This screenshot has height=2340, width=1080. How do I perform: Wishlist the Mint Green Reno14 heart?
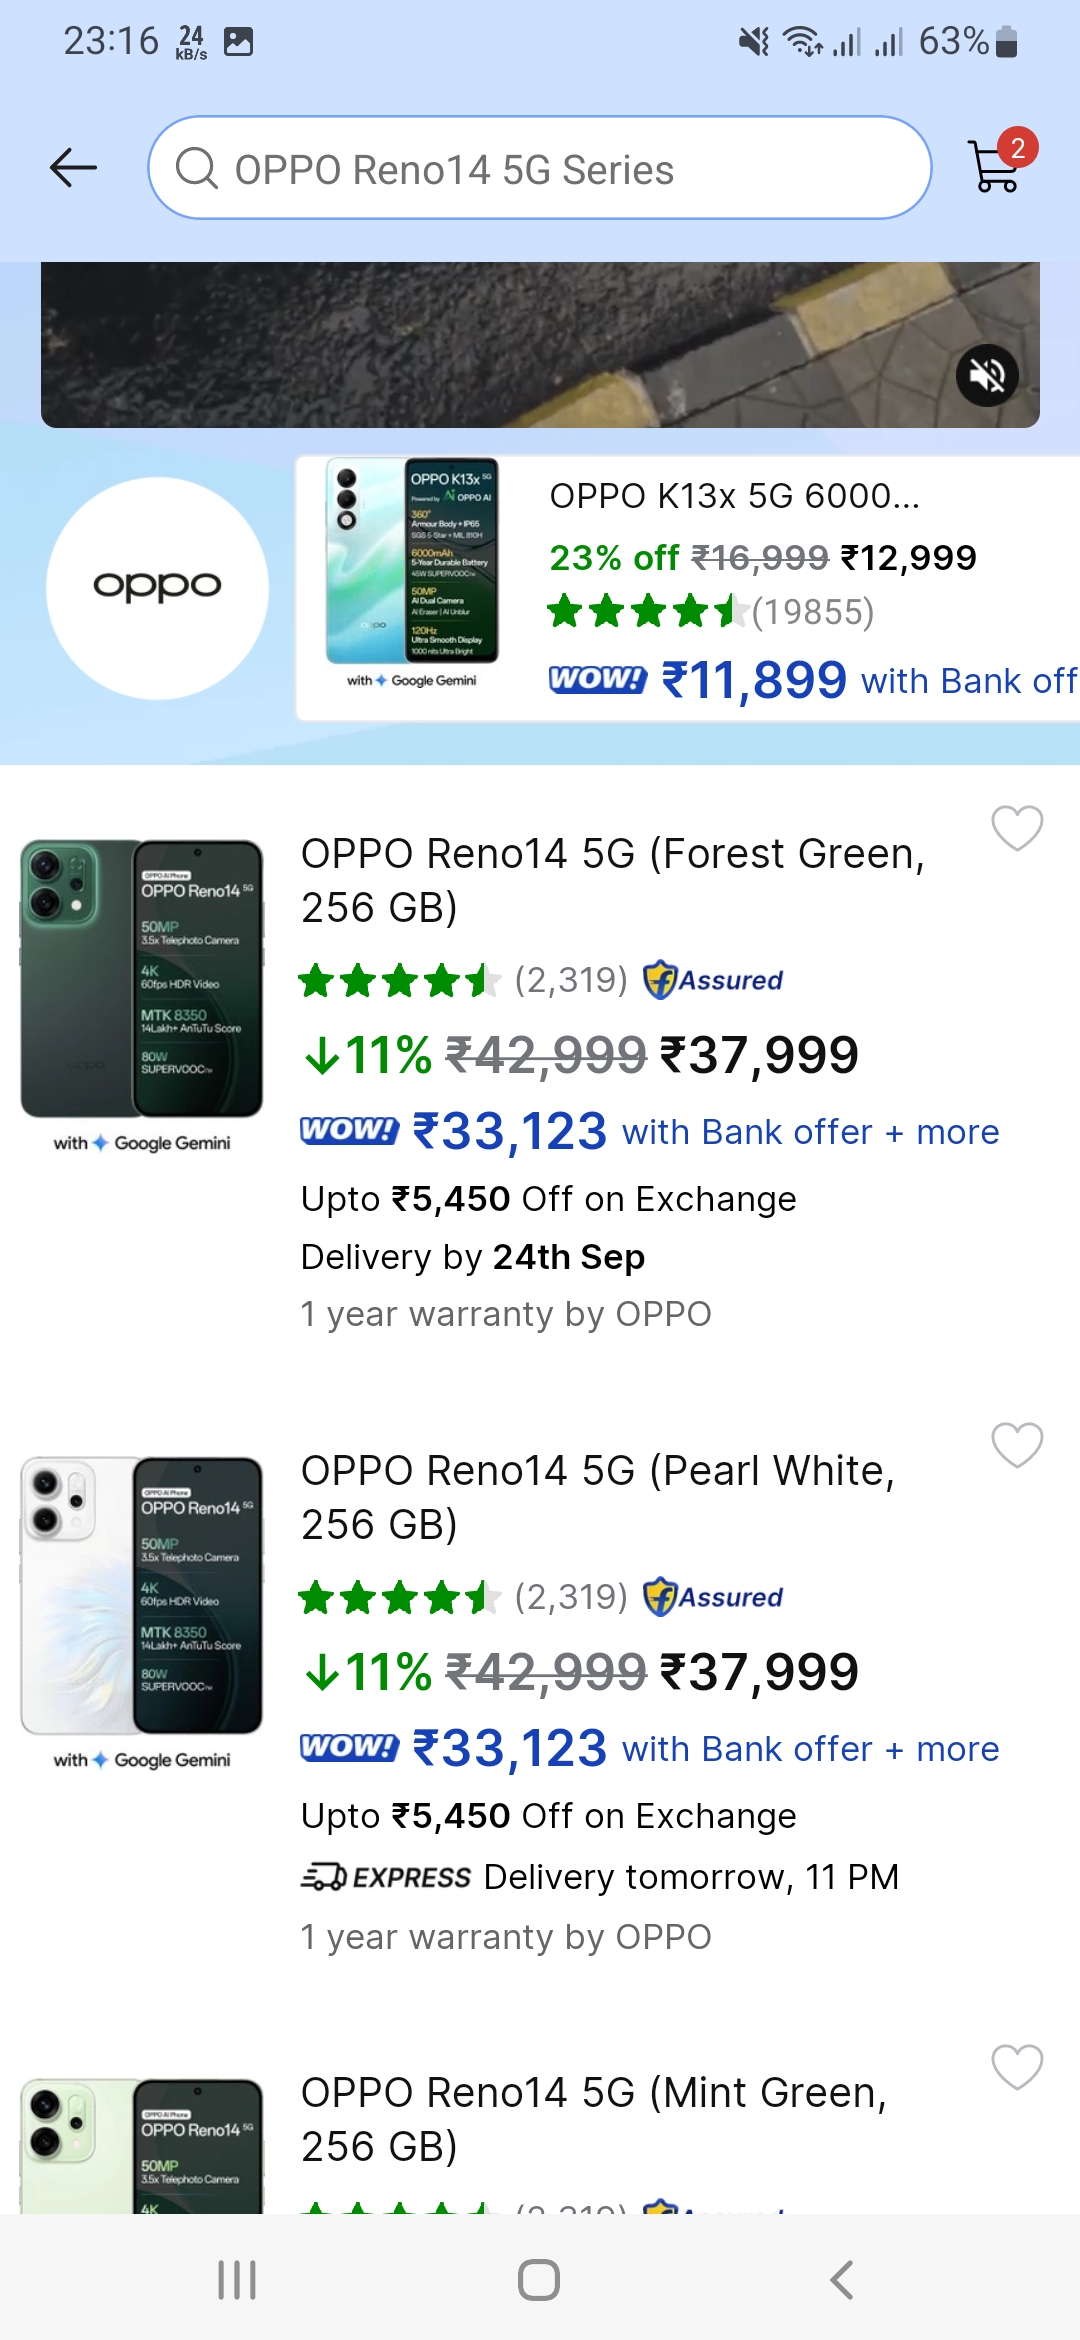(1017, 2067)
